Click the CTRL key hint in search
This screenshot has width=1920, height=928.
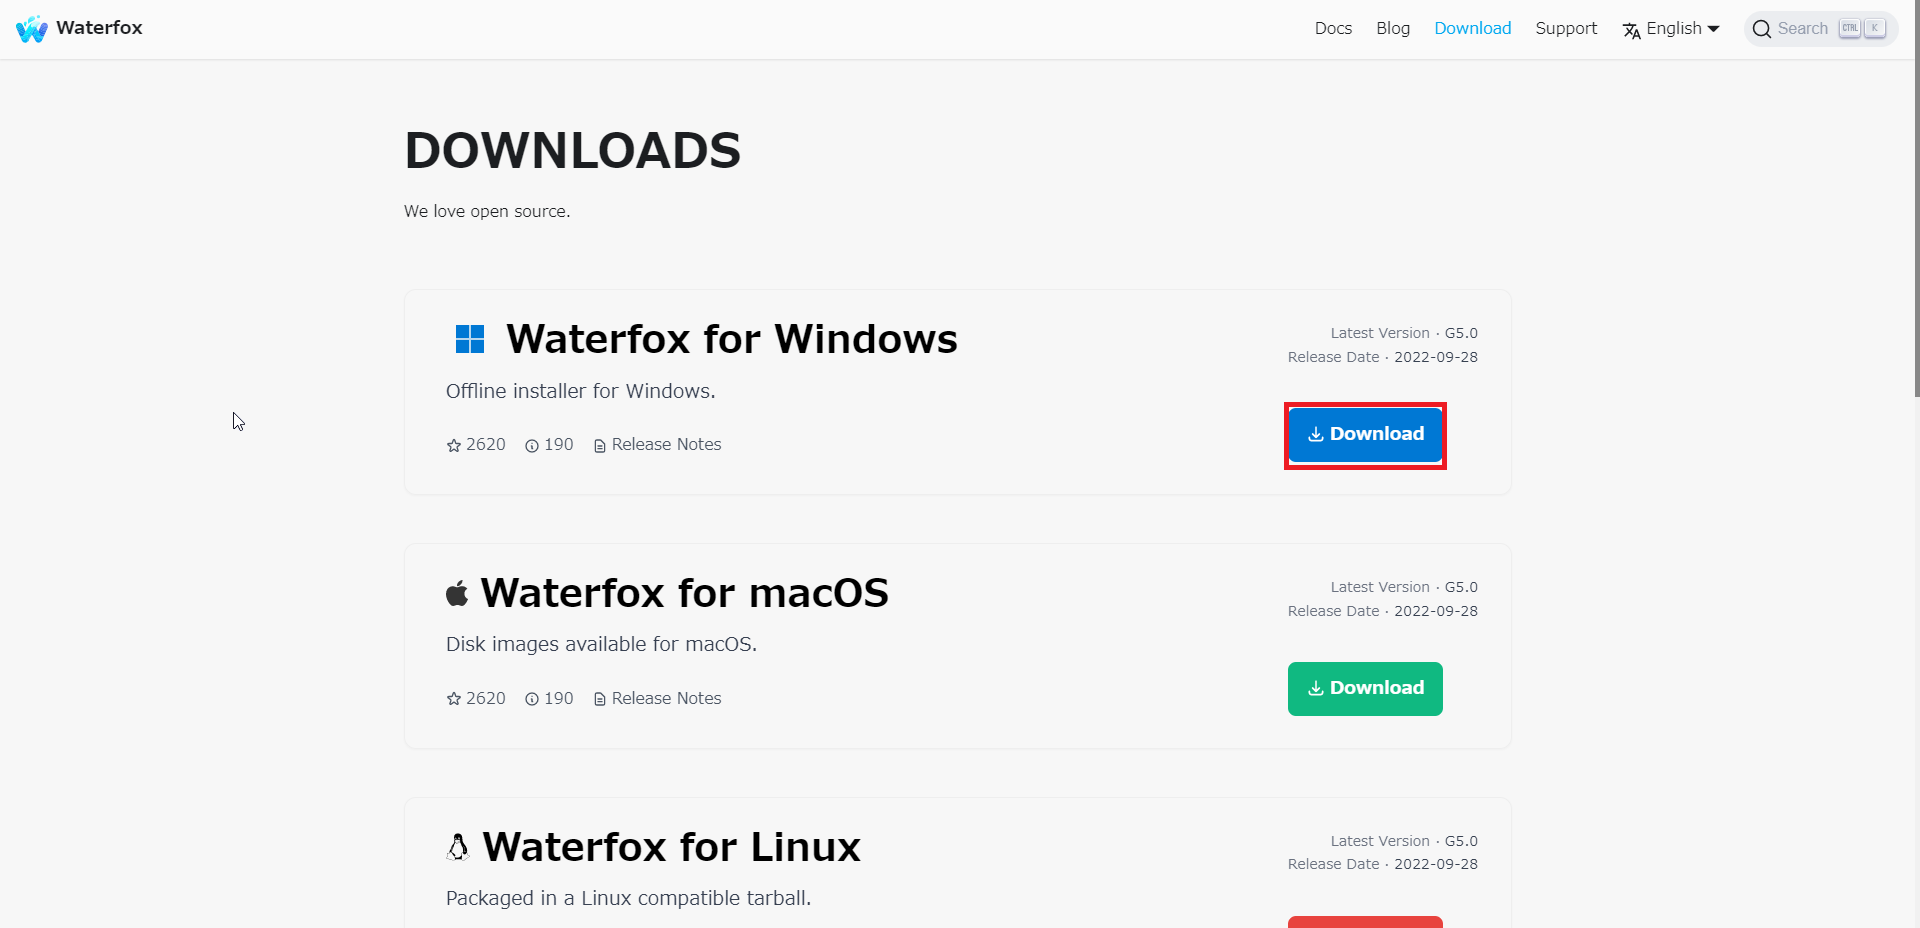[x=1850, y=29]
